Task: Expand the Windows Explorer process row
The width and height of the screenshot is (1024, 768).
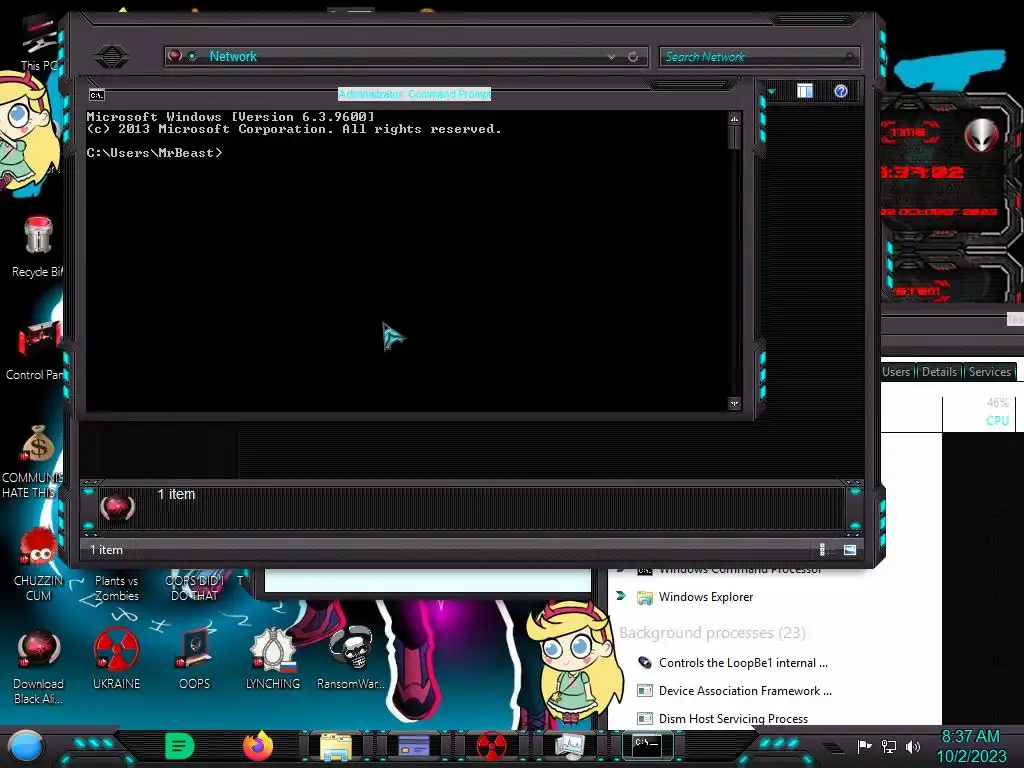Action: point(621,596)
